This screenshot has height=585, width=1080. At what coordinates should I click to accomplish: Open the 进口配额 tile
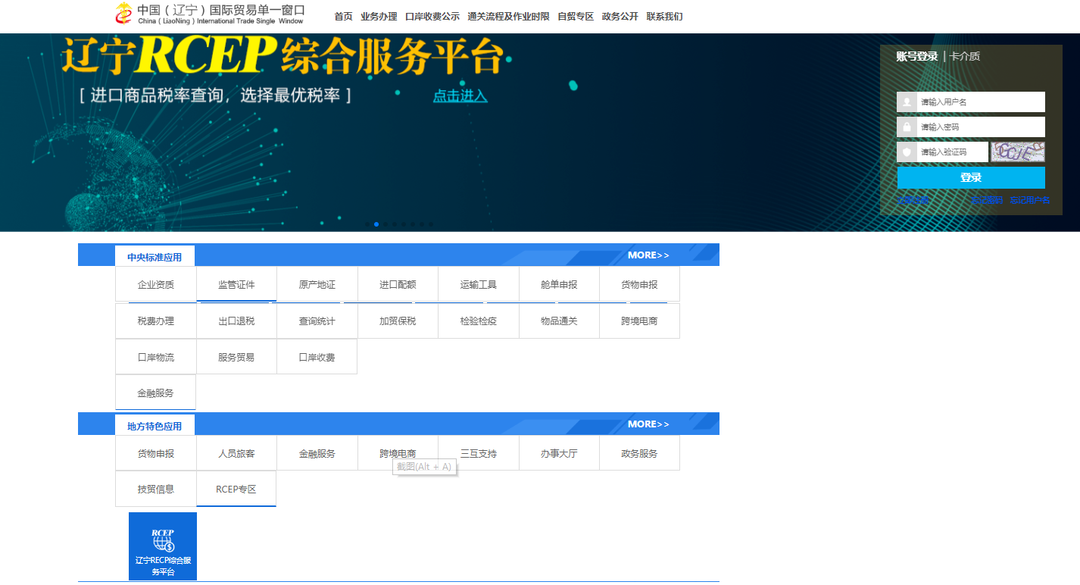click(x=397, y=284)
